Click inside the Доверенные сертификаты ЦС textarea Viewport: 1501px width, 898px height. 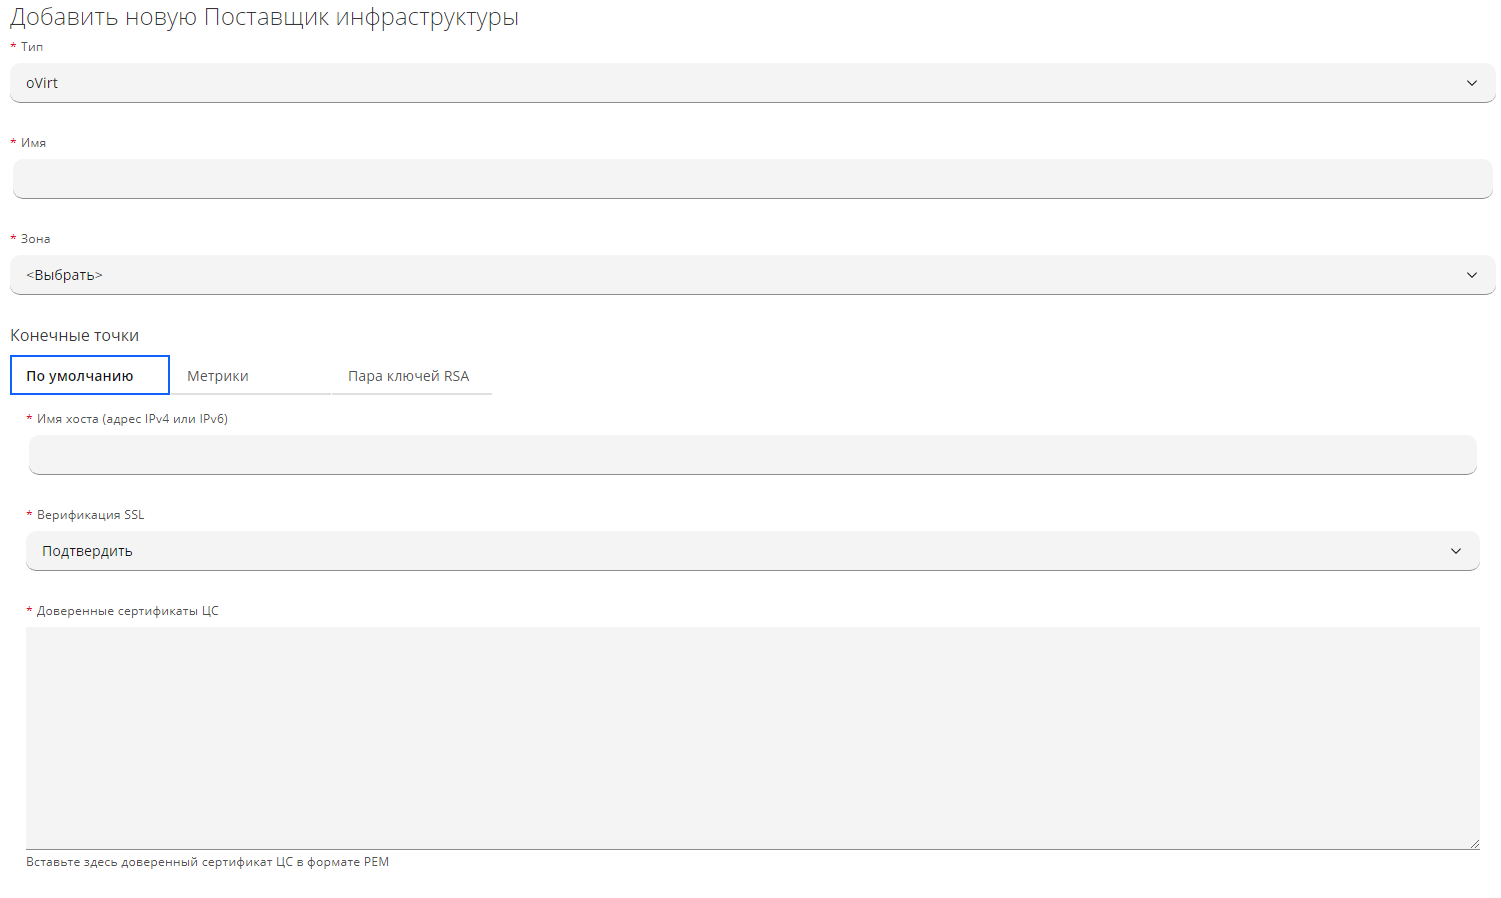pyautogui.click(x=752, y=738)
